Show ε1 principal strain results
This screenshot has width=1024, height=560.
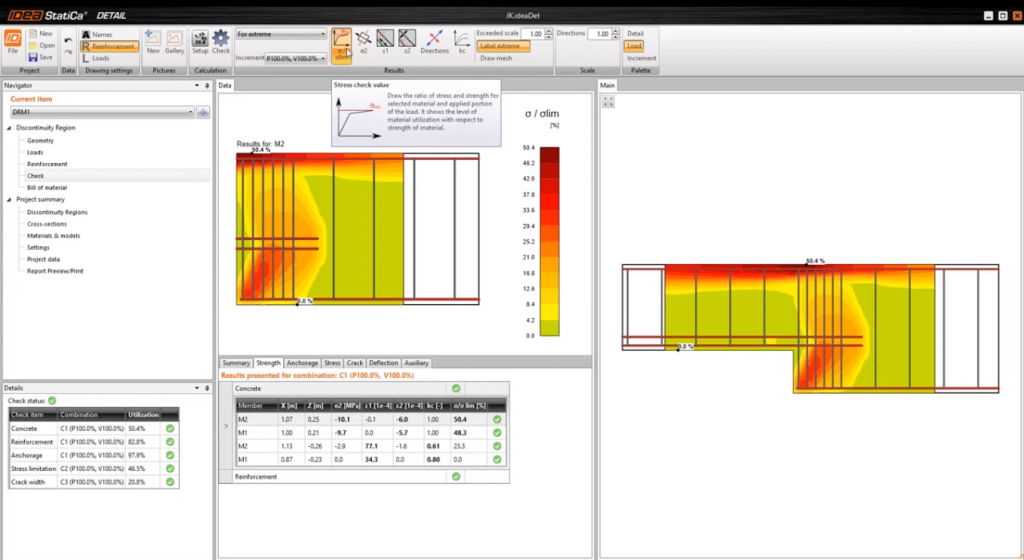(x=385, y=42)
